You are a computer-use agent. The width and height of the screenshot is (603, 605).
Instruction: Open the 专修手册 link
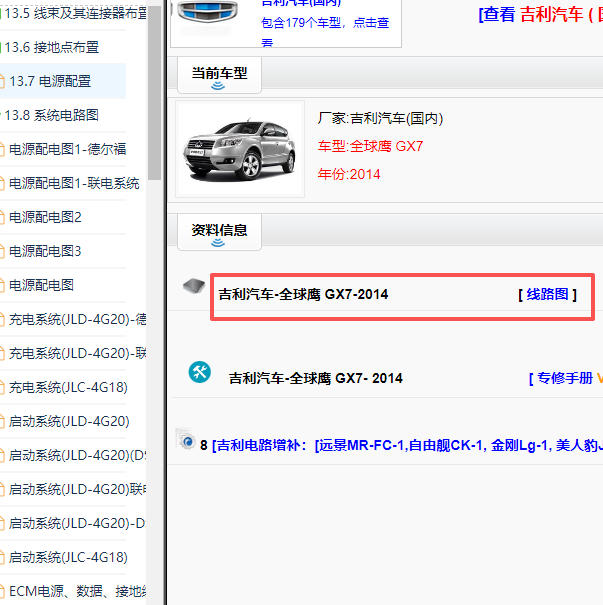click(564, 378)
